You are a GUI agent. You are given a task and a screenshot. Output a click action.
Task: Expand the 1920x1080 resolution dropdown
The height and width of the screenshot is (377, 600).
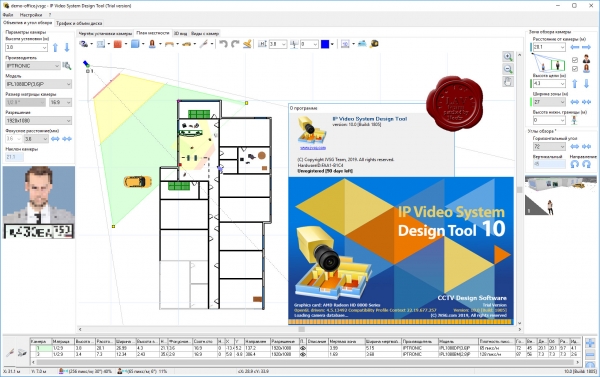[x=38, y=121]
